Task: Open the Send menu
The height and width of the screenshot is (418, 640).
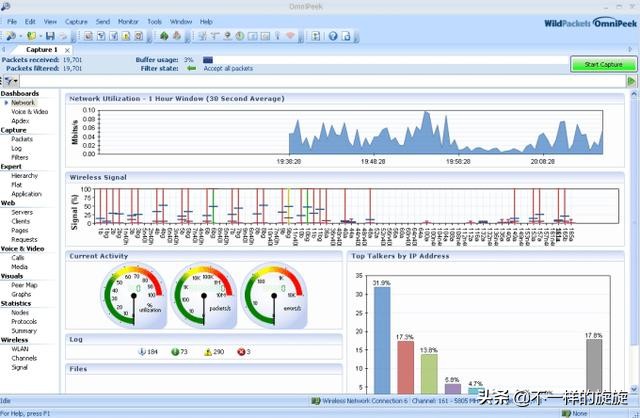Action: pos(103,22)
